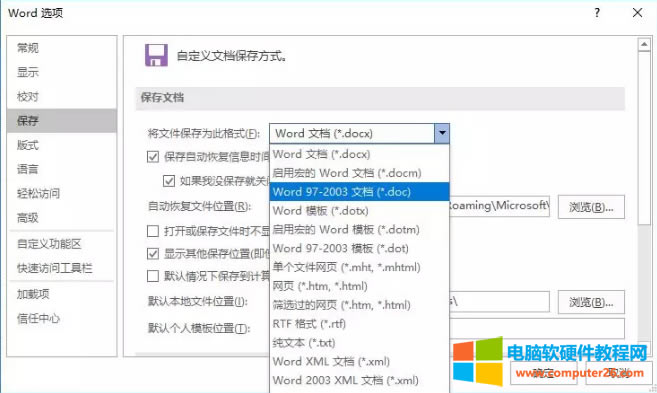Click the 将文件保存为此格式(F): label
The image size is (657, 393).
point(204,133)
